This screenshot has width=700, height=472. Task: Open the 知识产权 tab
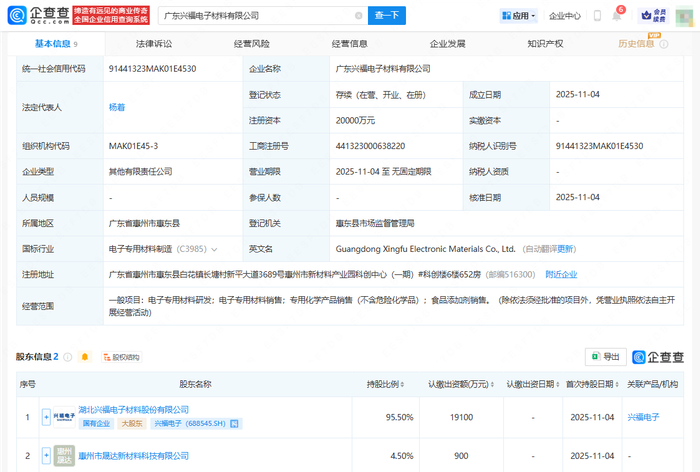pos(545,44)
